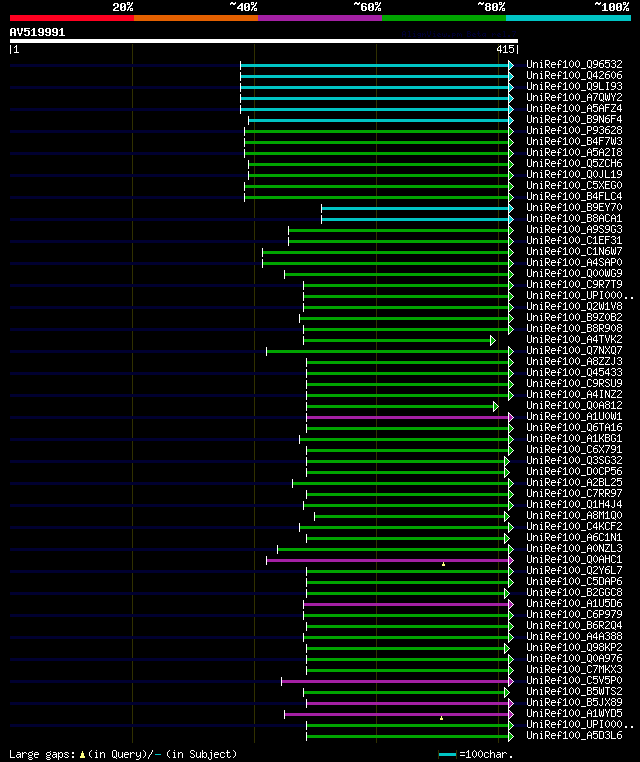This screenshot has height=762, width=640.
Task: Click the cyan alignment bar for UniRef100_B9EY70
Action: [x=415, y=208]
